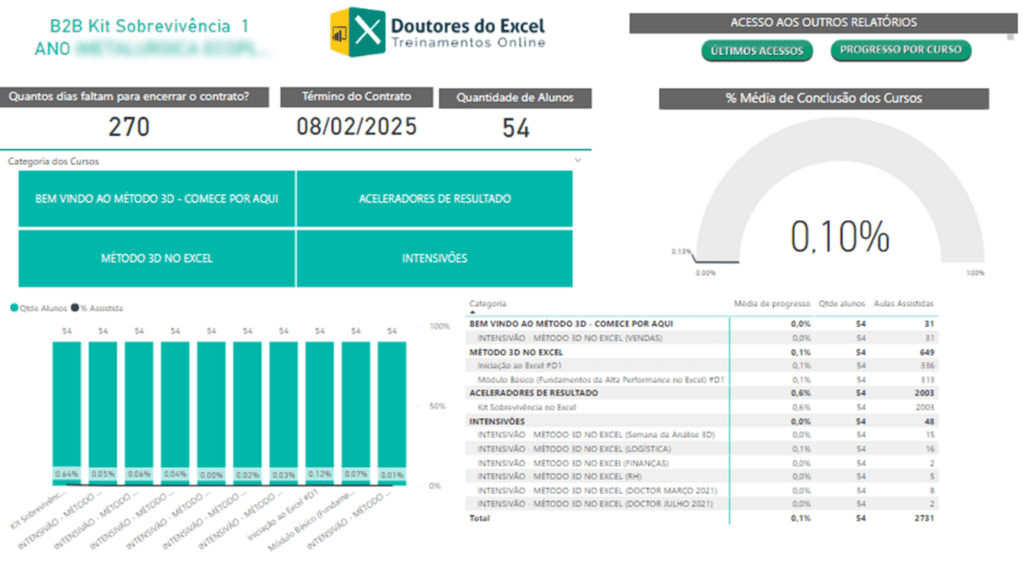Screen dimensions: 1024x576
Task: Click the Término do Contrato date card
Action: click(356, 127)
